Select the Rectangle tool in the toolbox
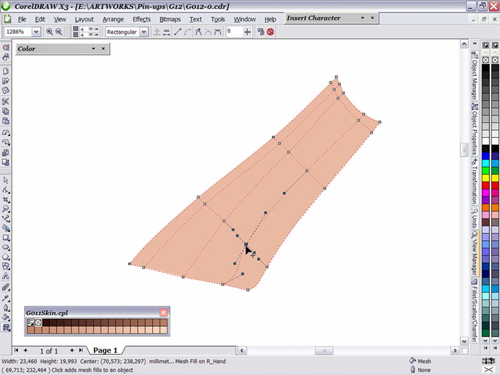Image resolution: width=500 pixels, height=375 pixels. click(6, 238)
